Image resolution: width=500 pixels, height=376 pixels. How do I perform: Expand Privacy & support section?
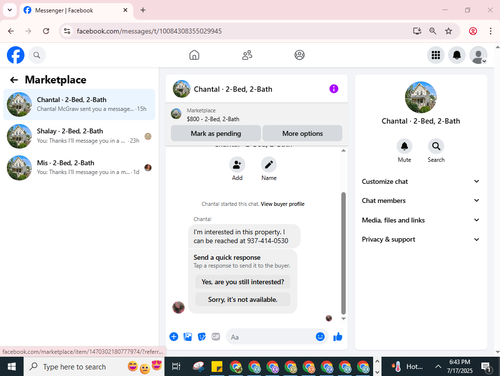click(421, 239)
